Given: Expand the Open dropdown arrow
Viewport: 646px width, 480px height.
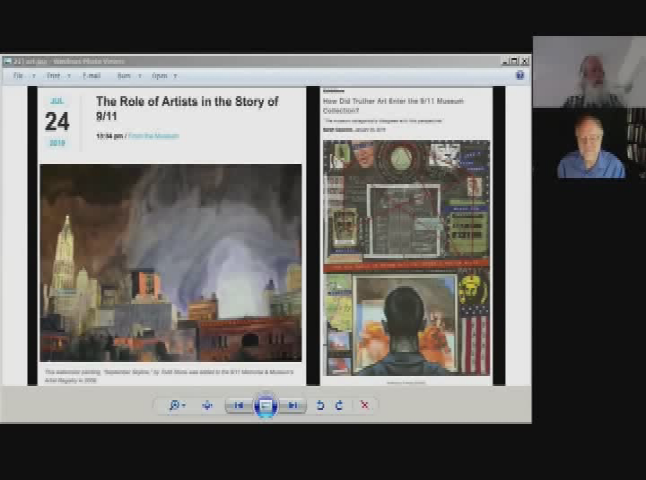Looking at the screenshot, I should pos(175,76).
